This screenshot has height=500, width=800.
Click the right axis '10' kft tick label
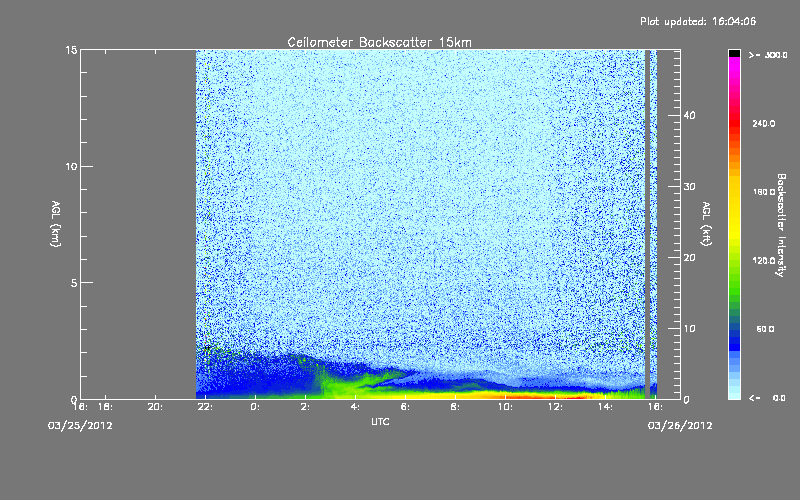(x=689, y=329)
